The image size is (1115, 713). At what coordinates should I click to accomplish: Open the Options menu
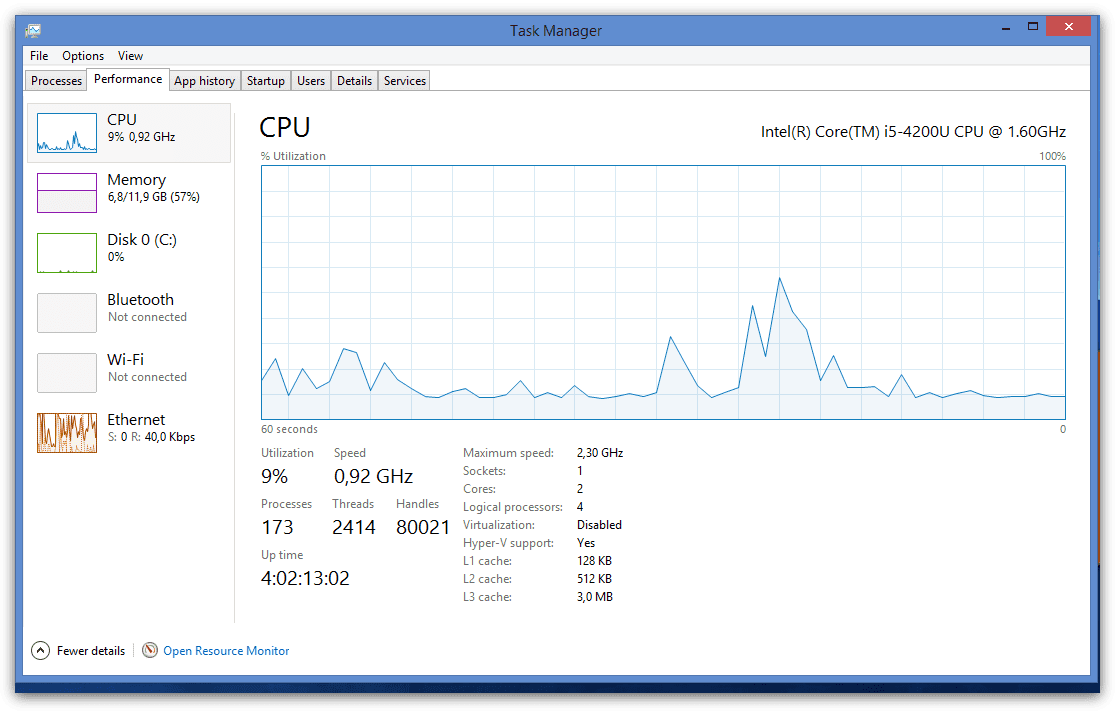pos(83,56)
